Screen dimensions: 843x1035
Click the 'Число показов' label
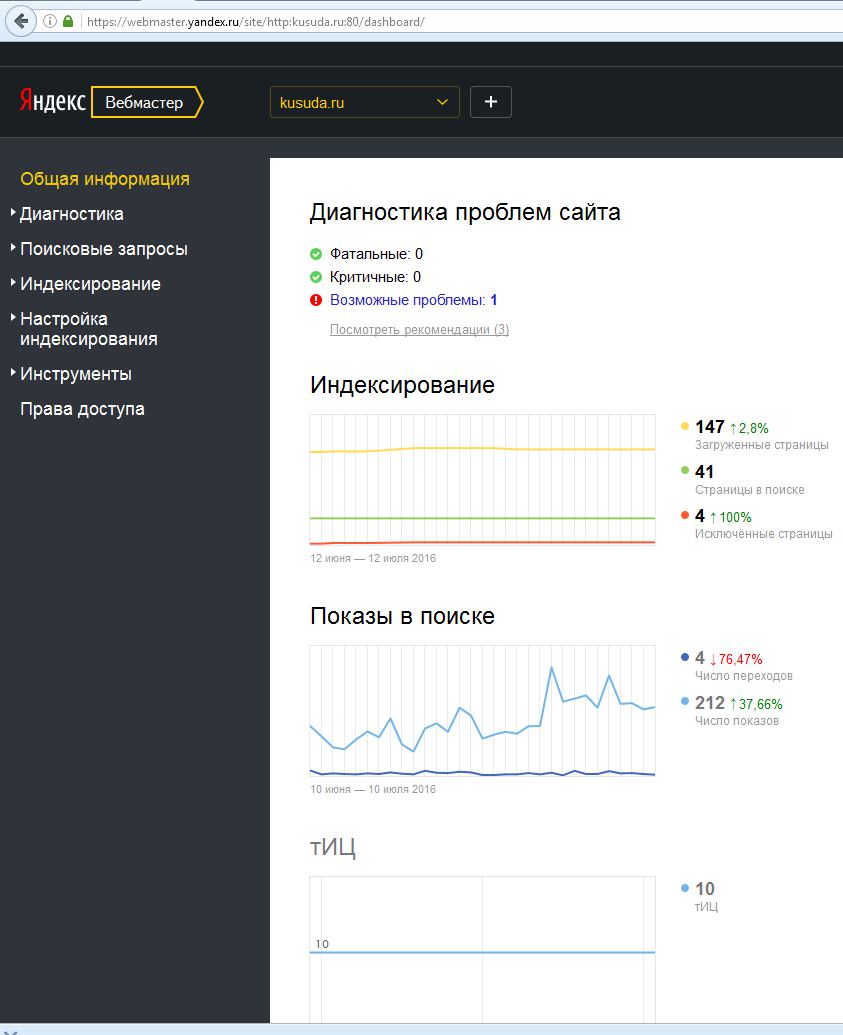click(737, 721)
